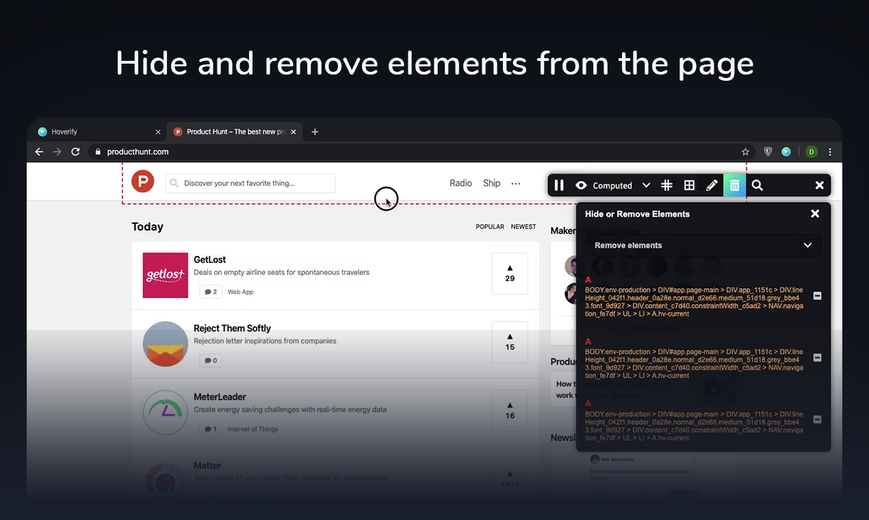The width and height of the screenshot is (869, 520).
Task: Go forward in browser history
Action: [x=57, y=151]
